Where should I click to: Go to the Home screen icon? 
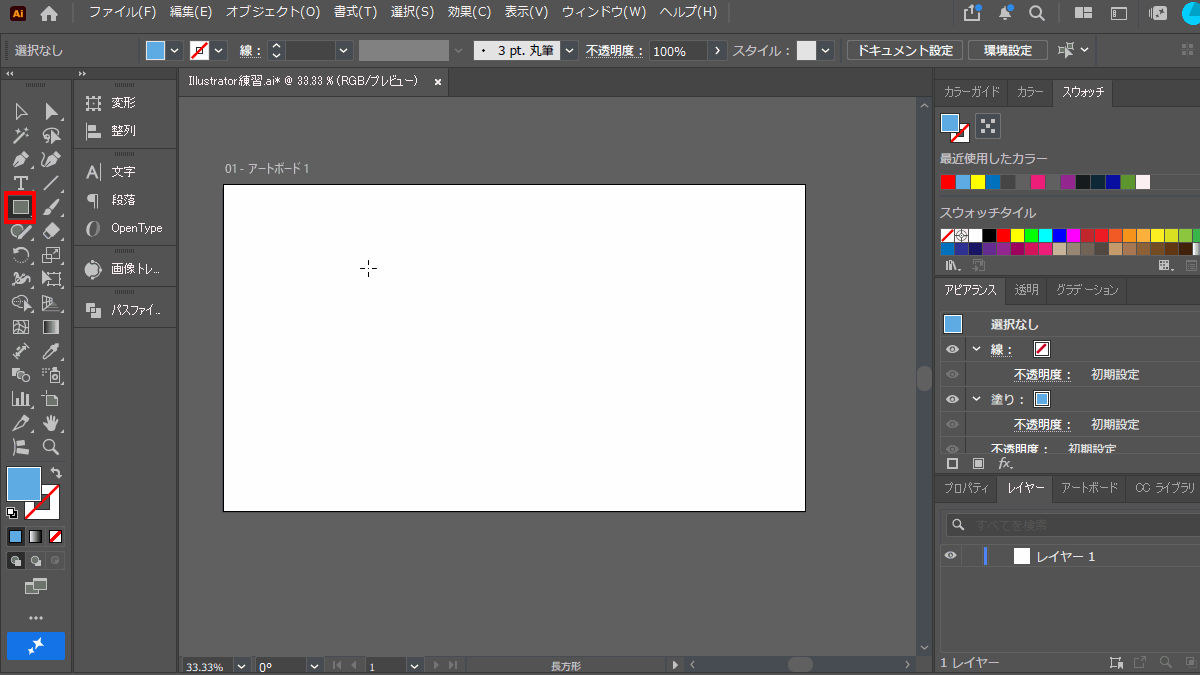click(x=49, y=13)
